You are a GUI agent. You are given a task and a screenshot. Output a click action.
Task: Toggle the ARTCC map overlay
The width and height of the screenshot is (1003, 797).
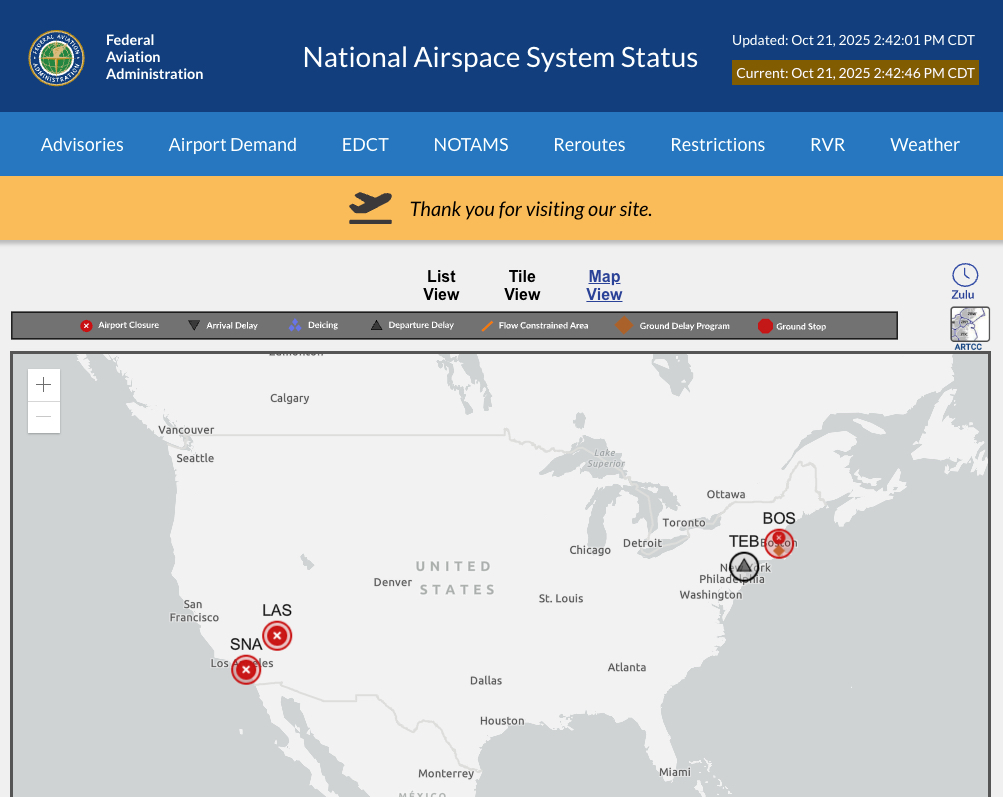tap(969, 326)
